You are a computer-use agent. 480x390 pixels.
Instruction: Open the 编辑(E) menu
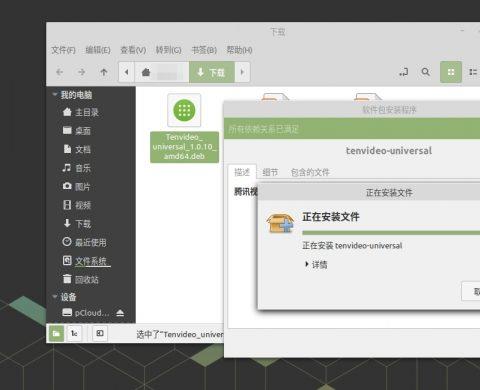[x=98, y=50]
